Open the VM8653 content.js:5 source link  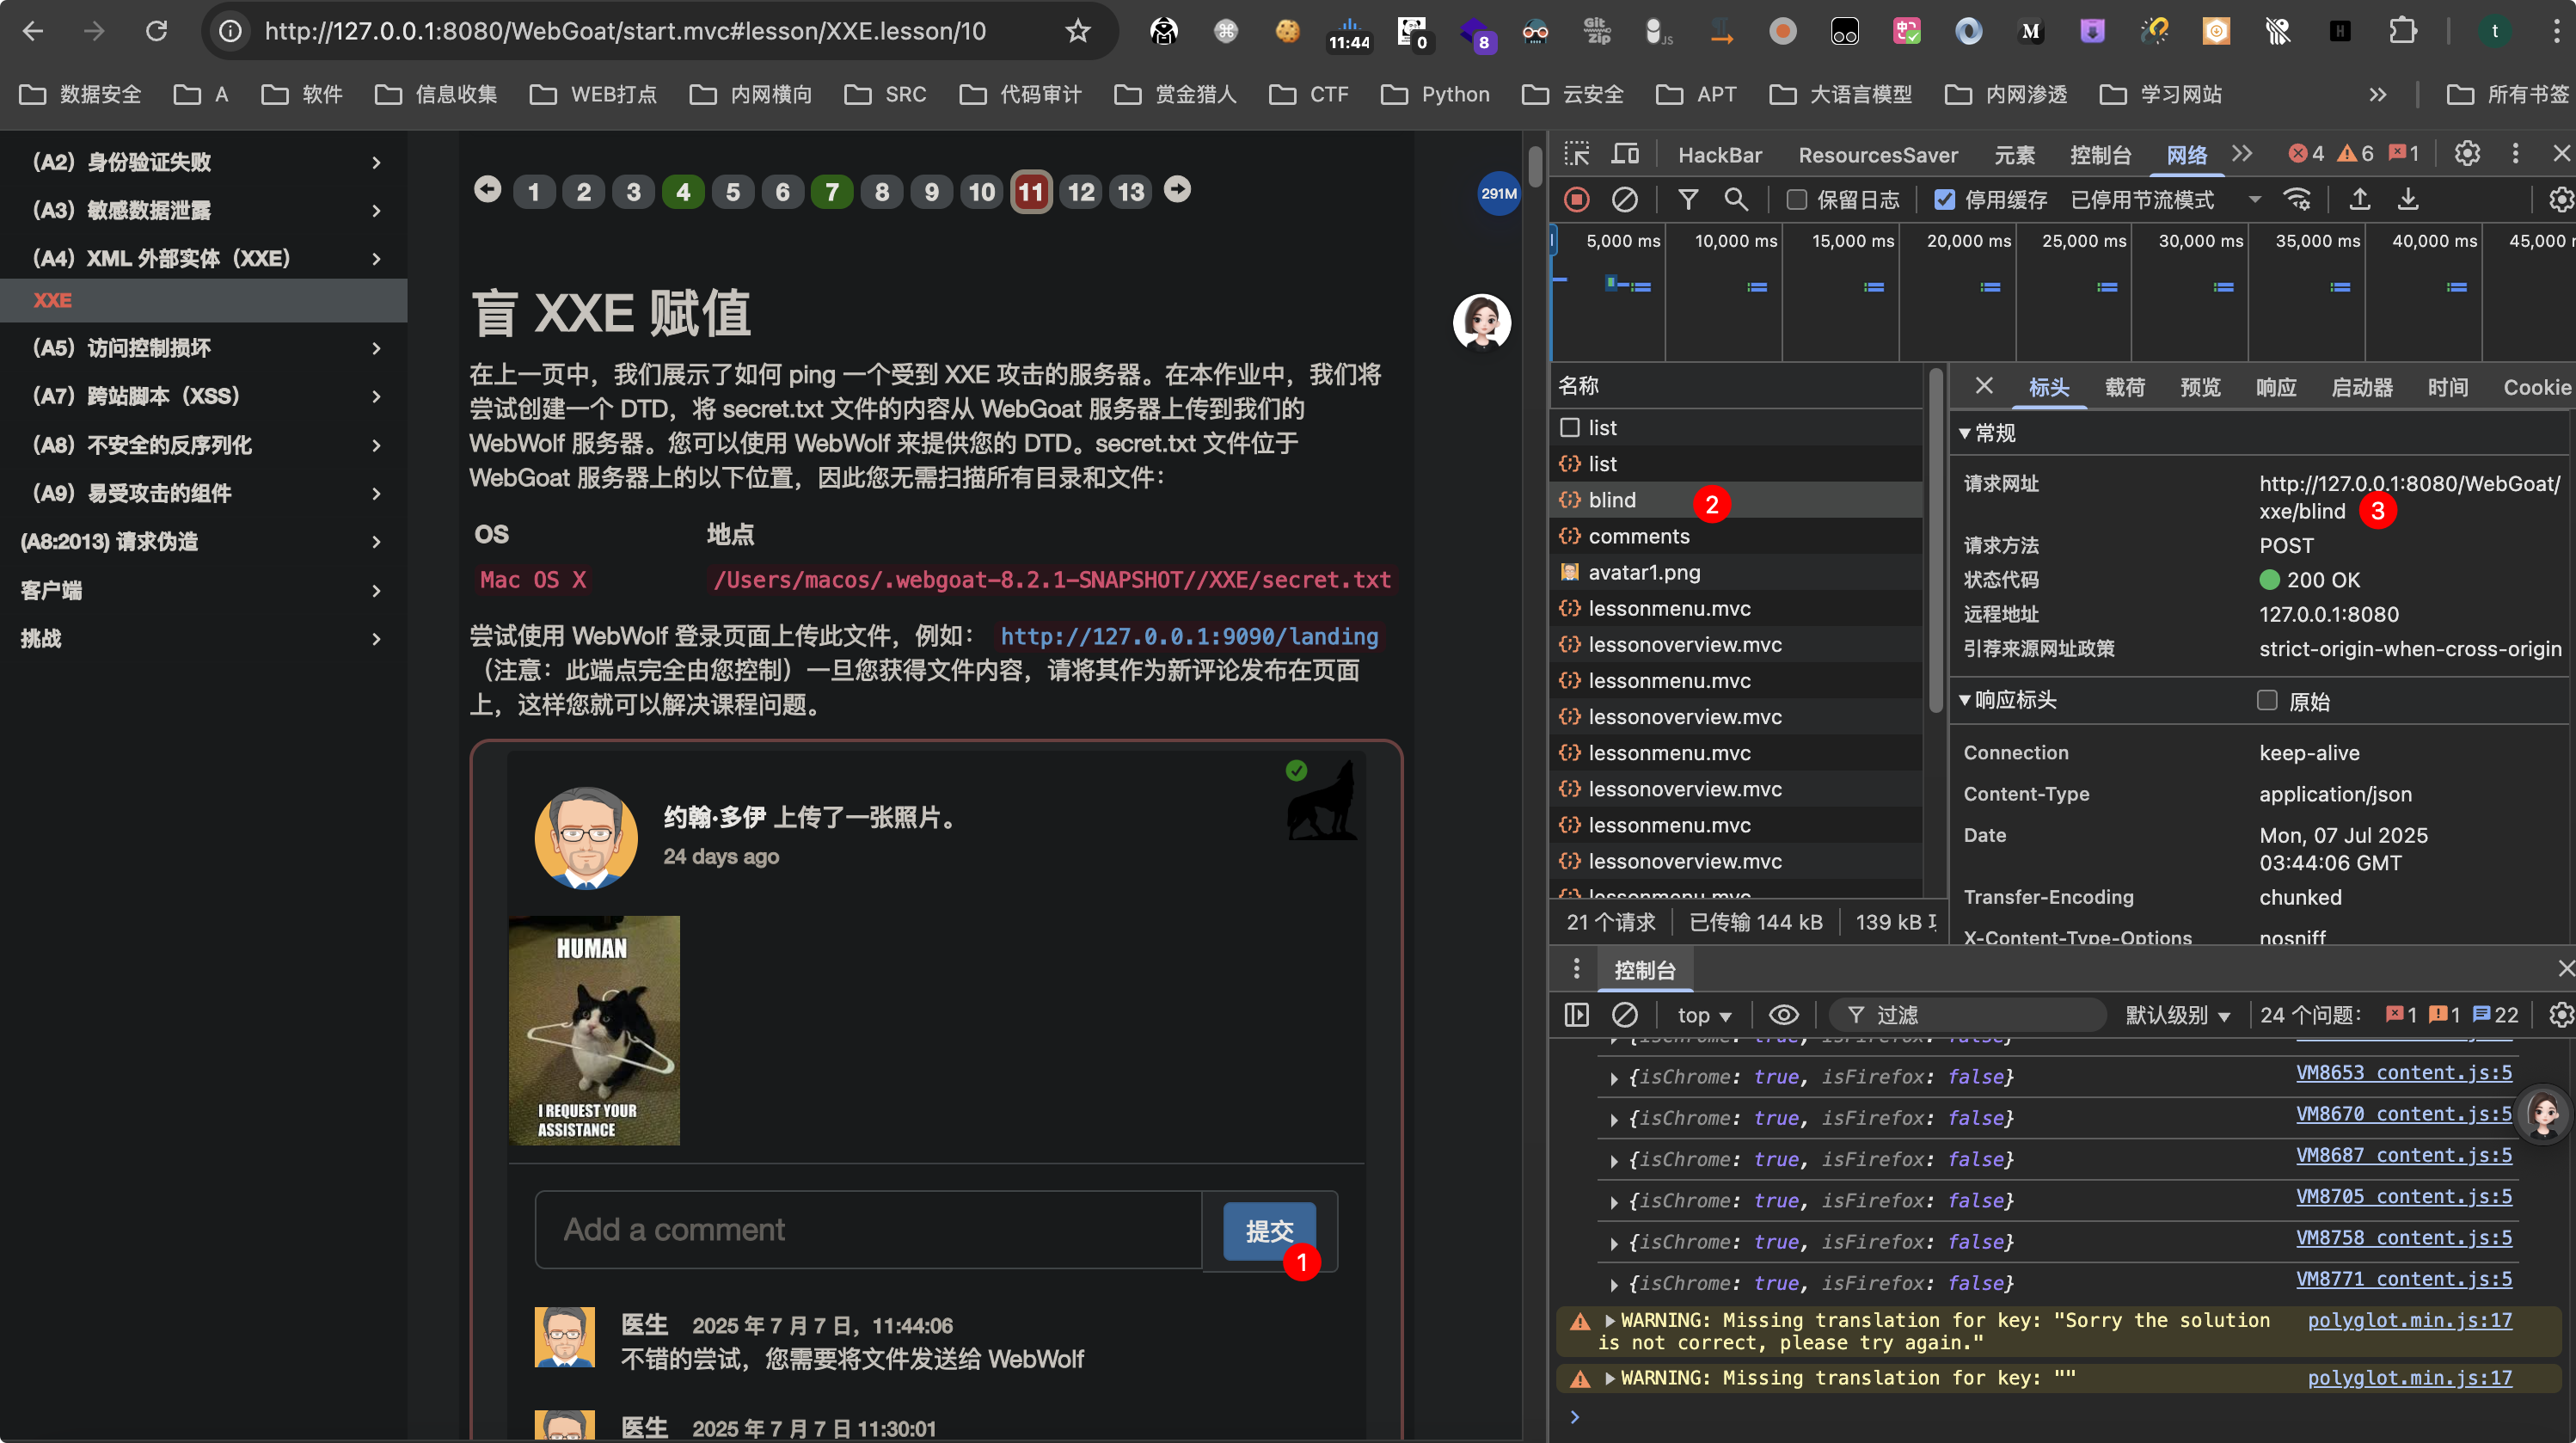[x=2404, y=1073]
